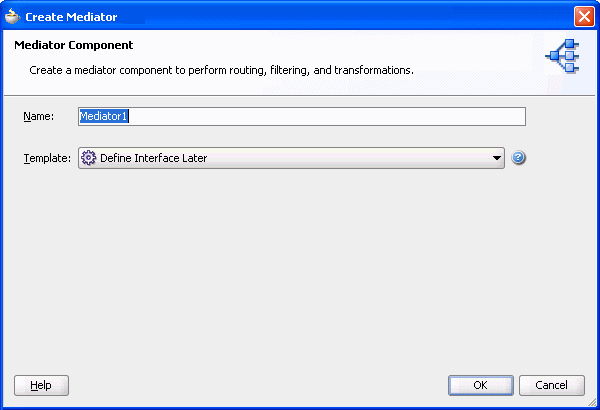Select the 'Define Interface Later' template text

coord(153,158)
